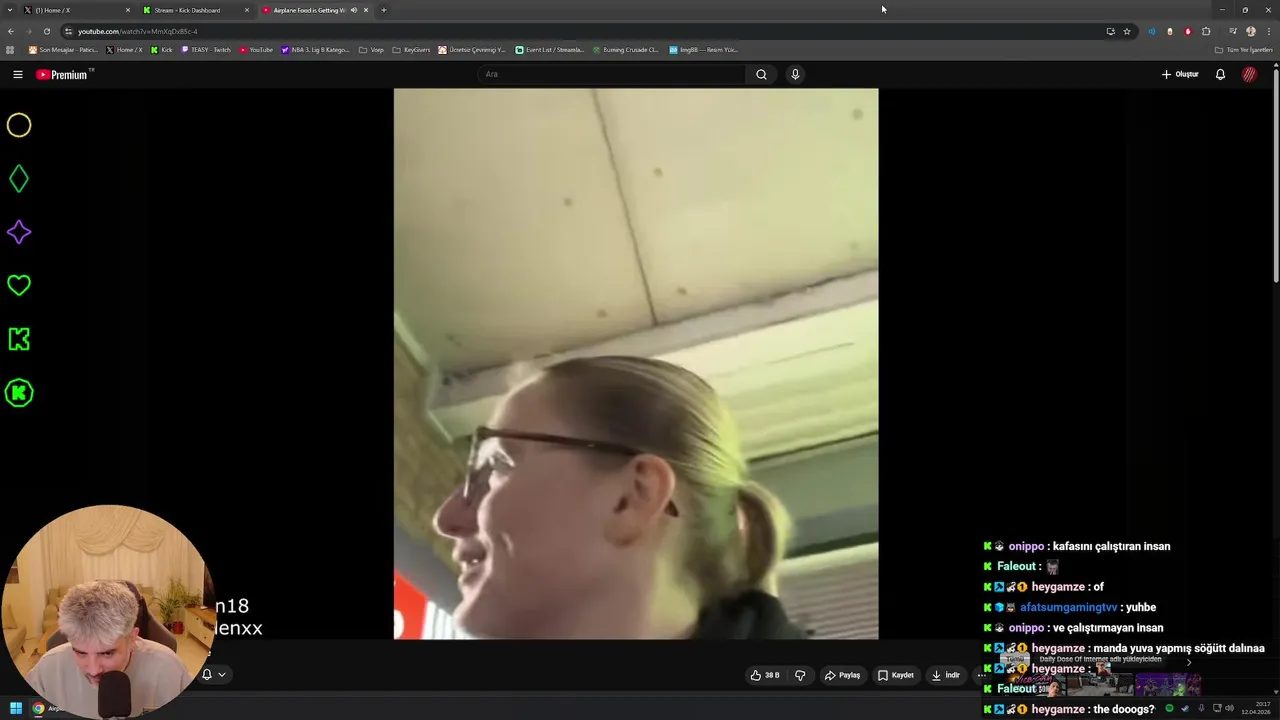
Task: Click the yellow circle overlay icon
Action: 19,125
